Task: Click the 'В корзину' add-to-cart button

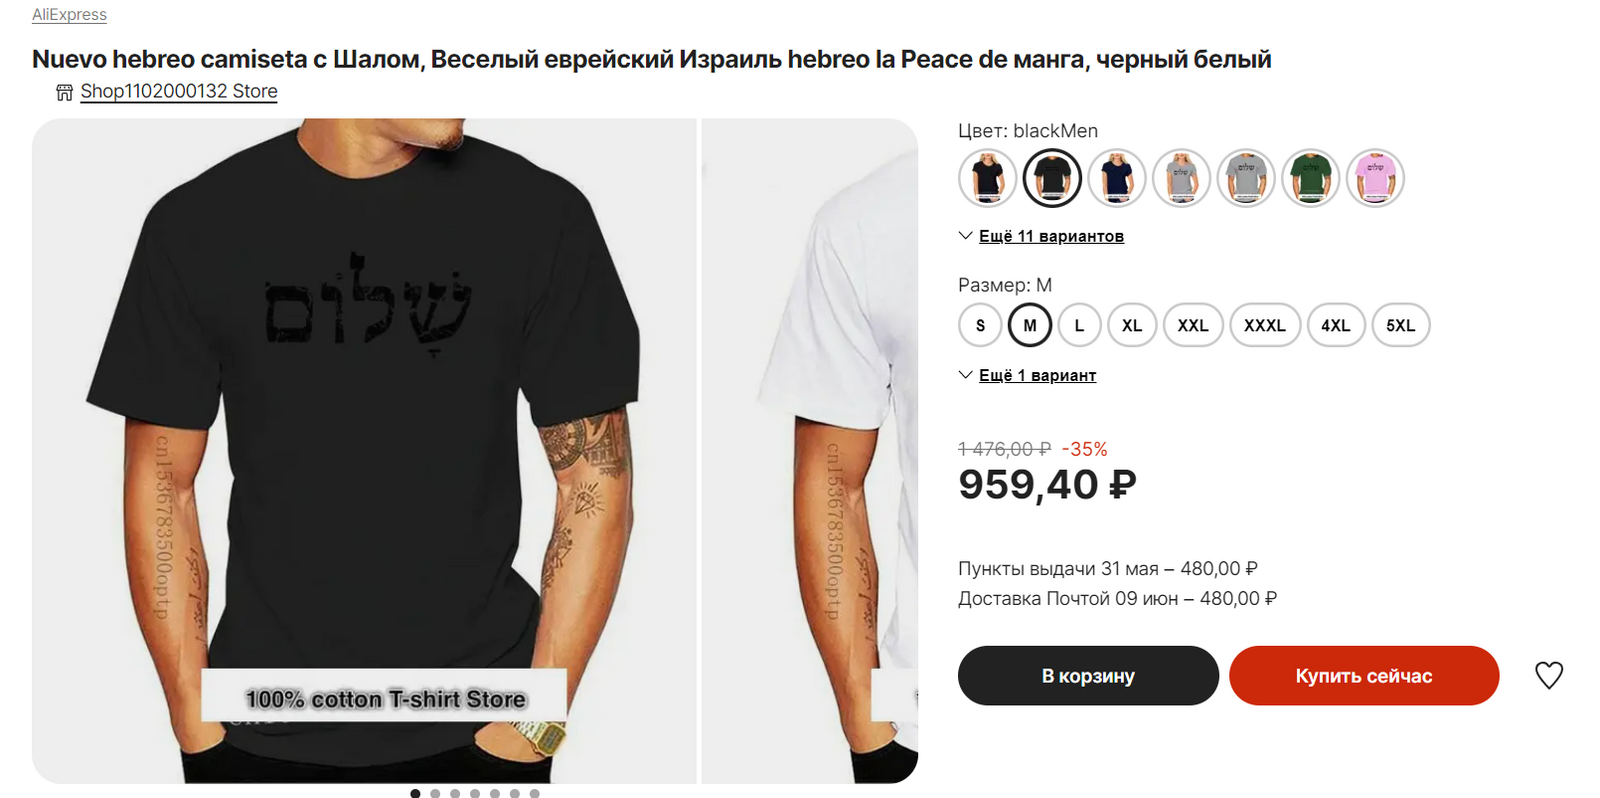Action: click(x=1088, y=676)
